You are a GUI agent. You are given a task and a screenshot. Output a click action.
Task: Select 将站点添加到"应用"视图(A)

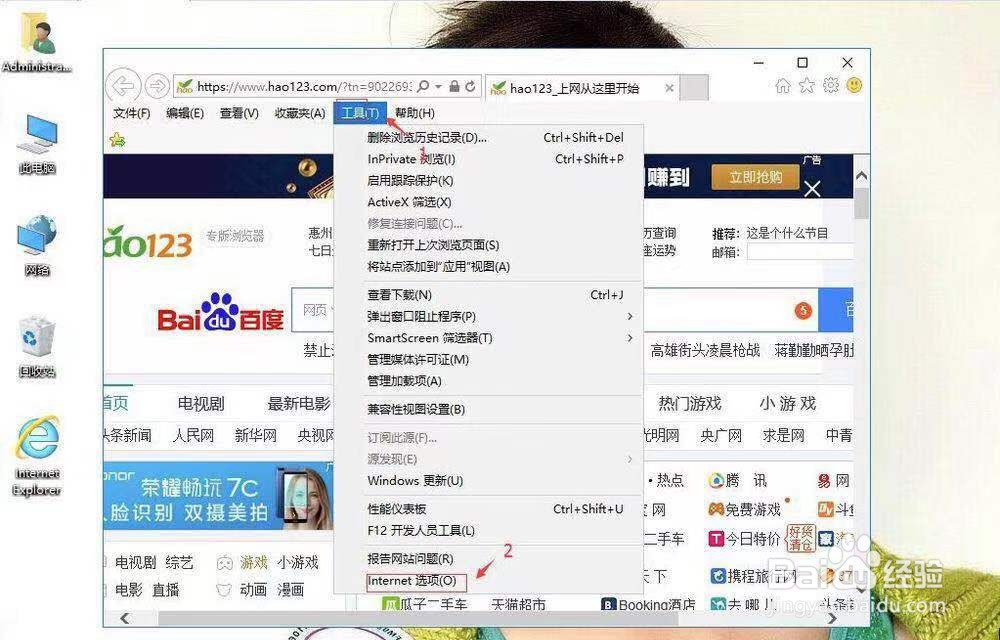pyautogui.click(x=489, y=266)
